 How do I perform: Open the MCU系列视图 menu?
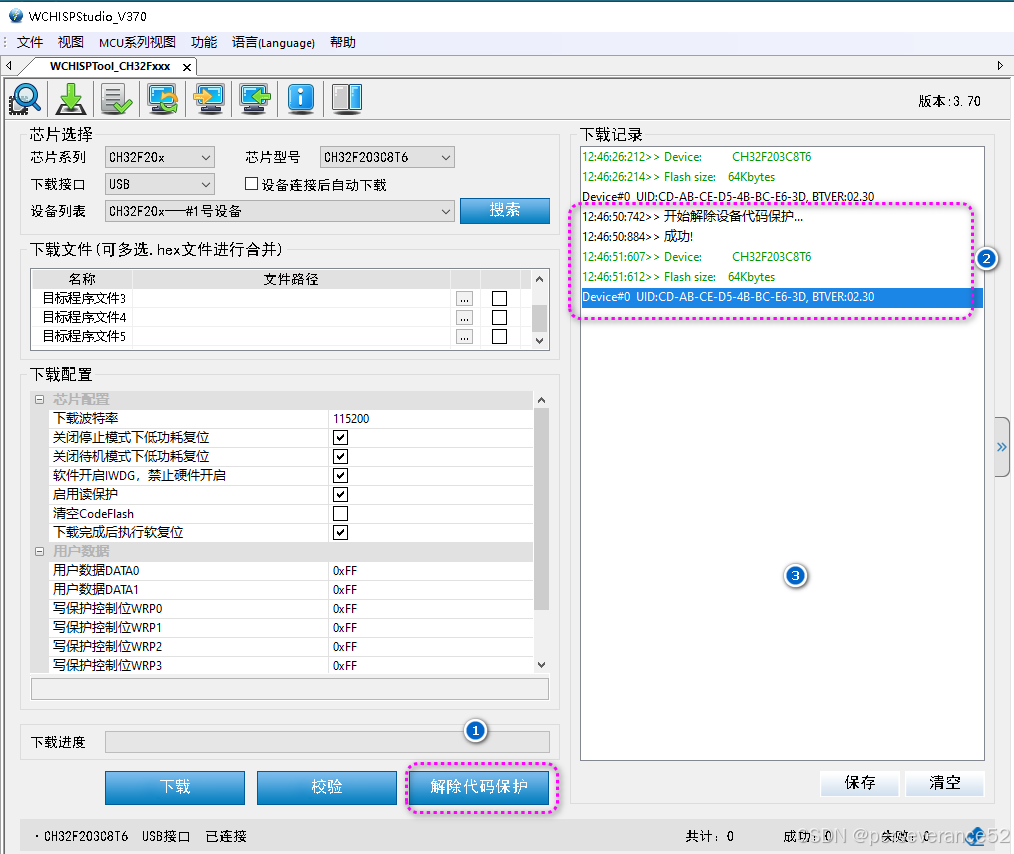137,42
